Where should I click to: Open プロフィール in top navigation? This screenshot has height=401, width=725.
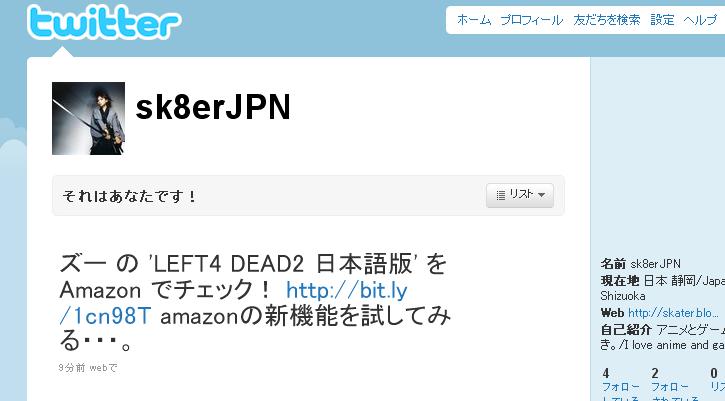(x=532, y=20)
